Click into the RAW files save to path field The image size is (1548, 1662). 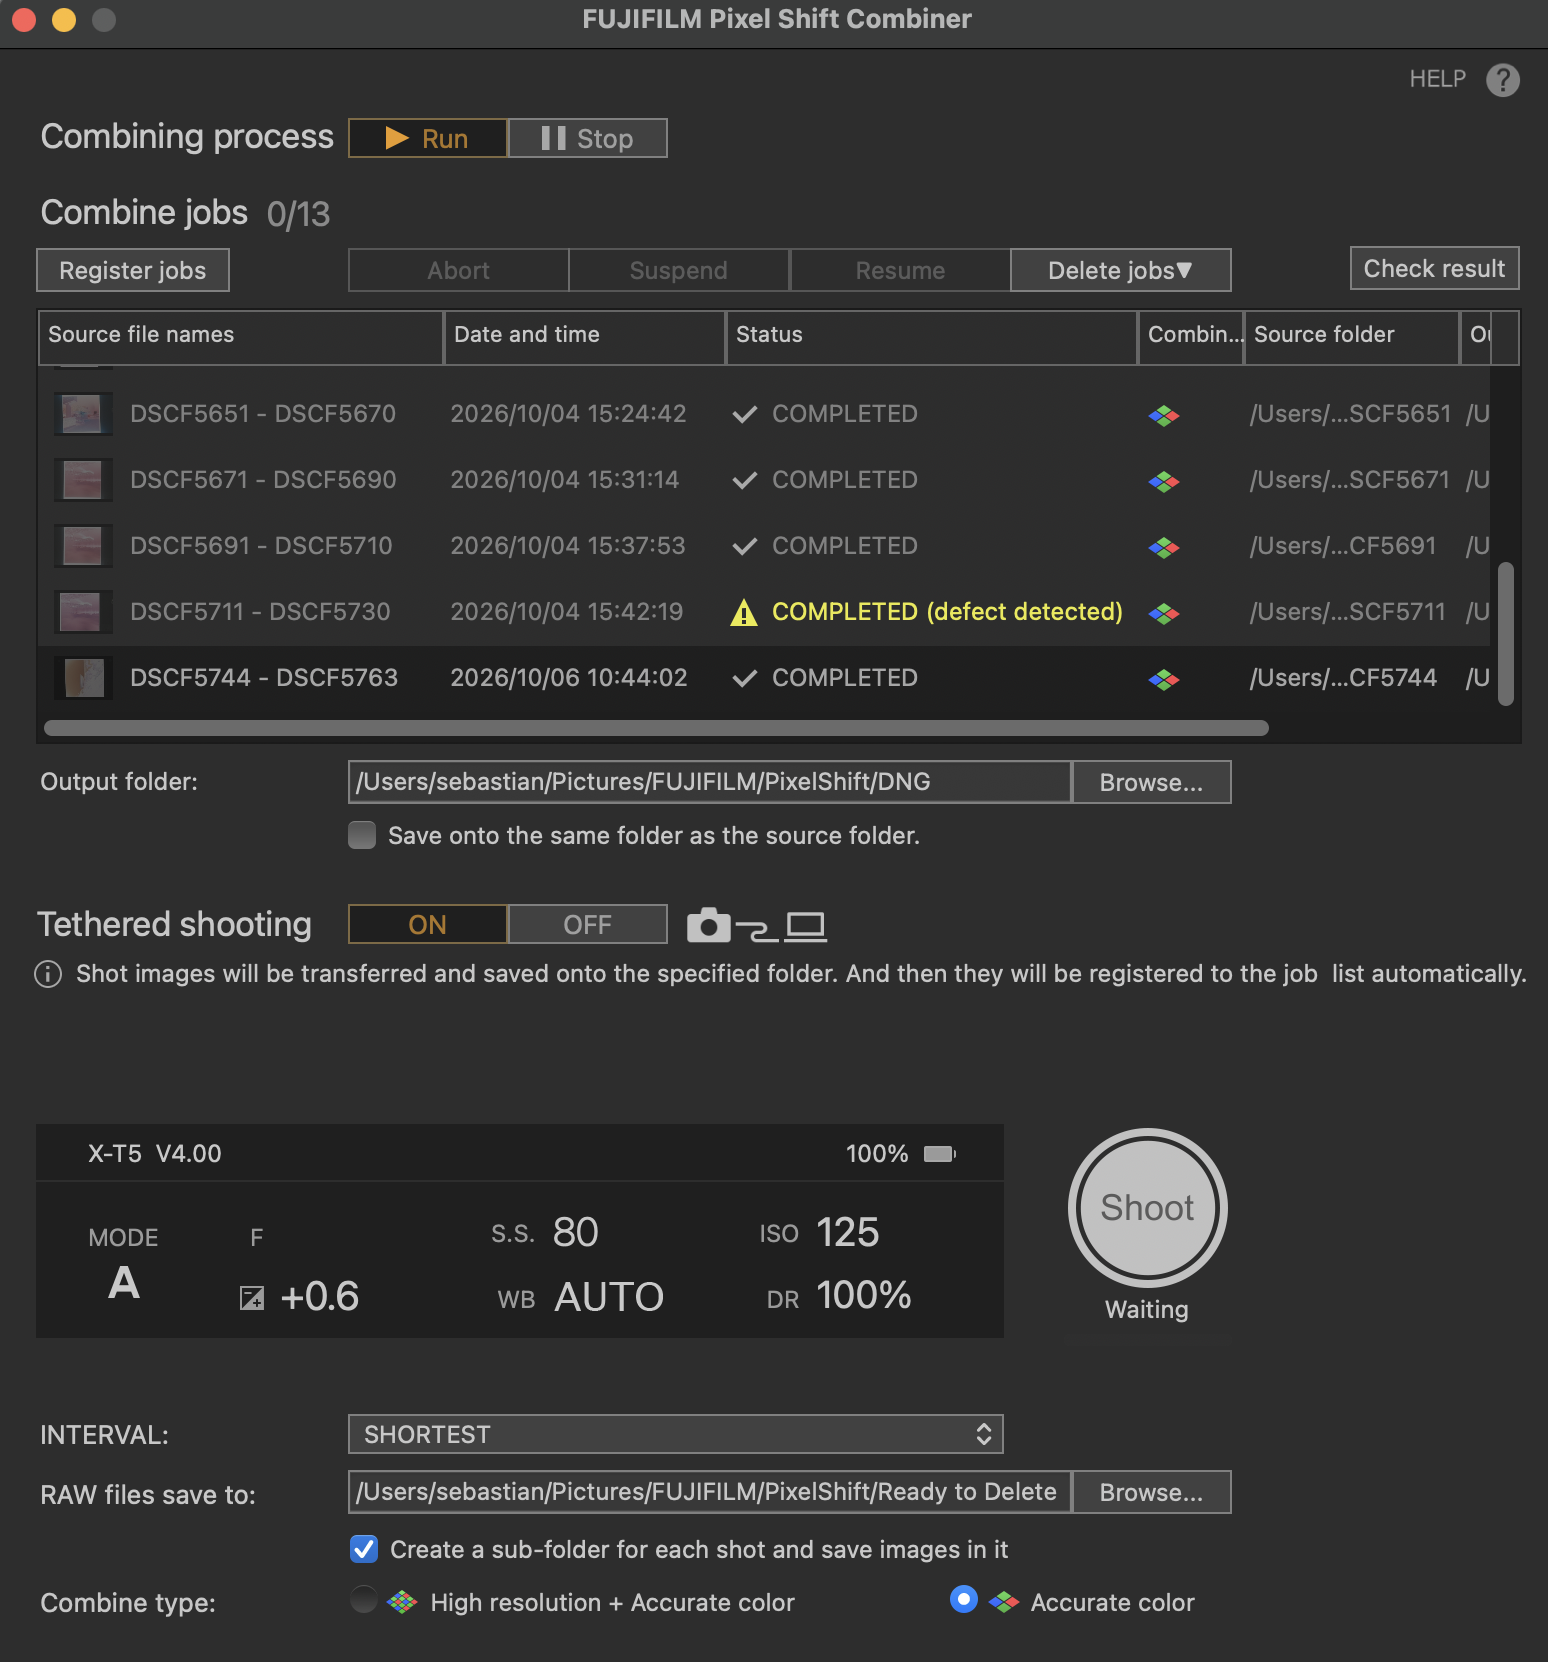[710, 1492]
